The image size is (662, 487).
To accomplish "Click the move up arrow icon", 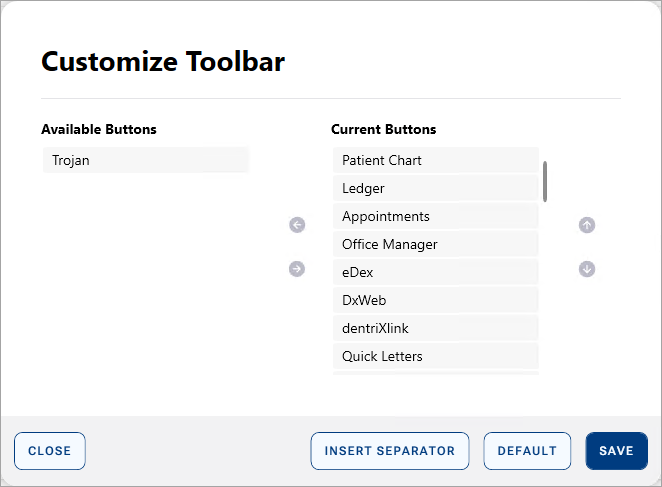I will pyautogui.click(x=587, y=225).
